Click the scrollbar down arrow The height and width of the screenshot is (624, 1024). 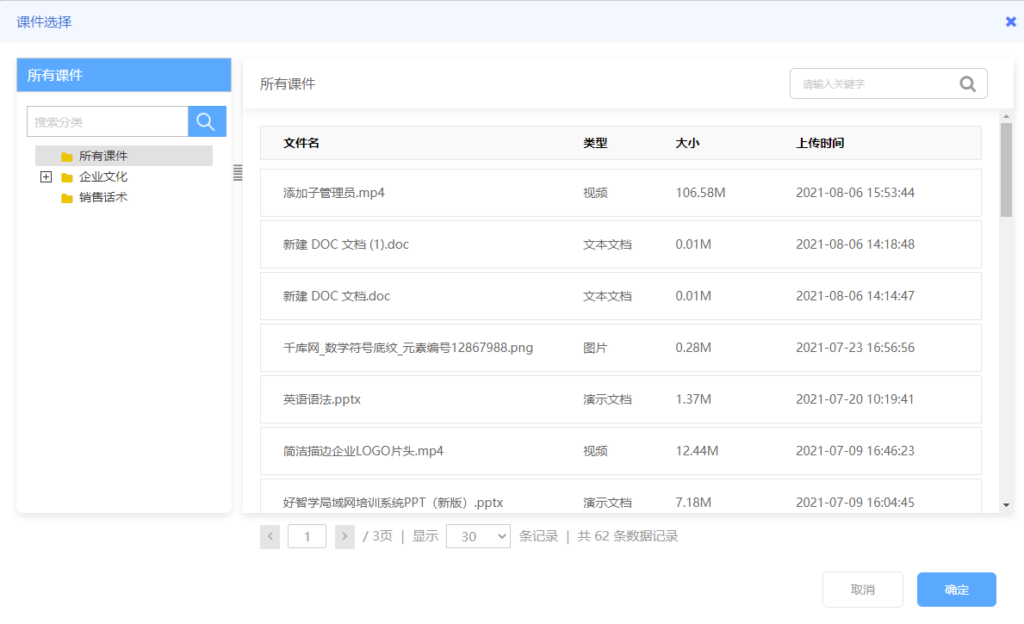click(1006, 505)
